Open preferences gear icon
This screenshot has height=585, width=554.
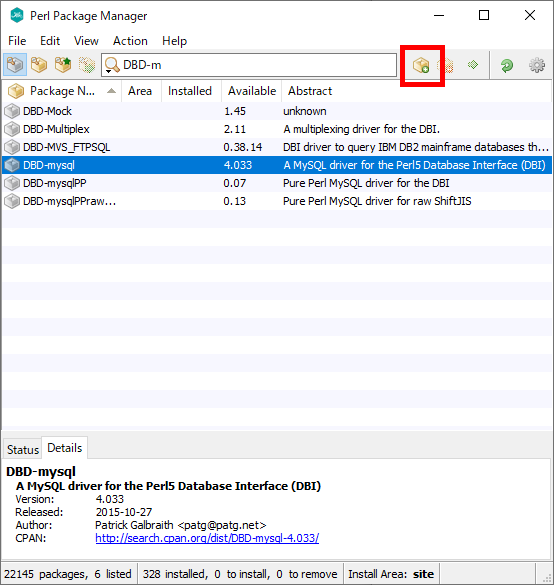click(x=537, y=65)
